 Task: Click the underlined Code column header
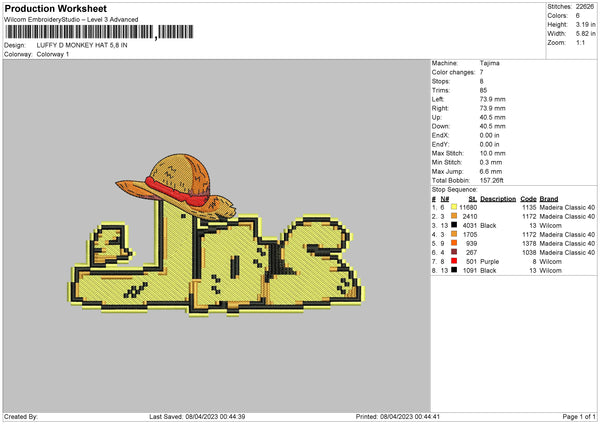(528, 199)
